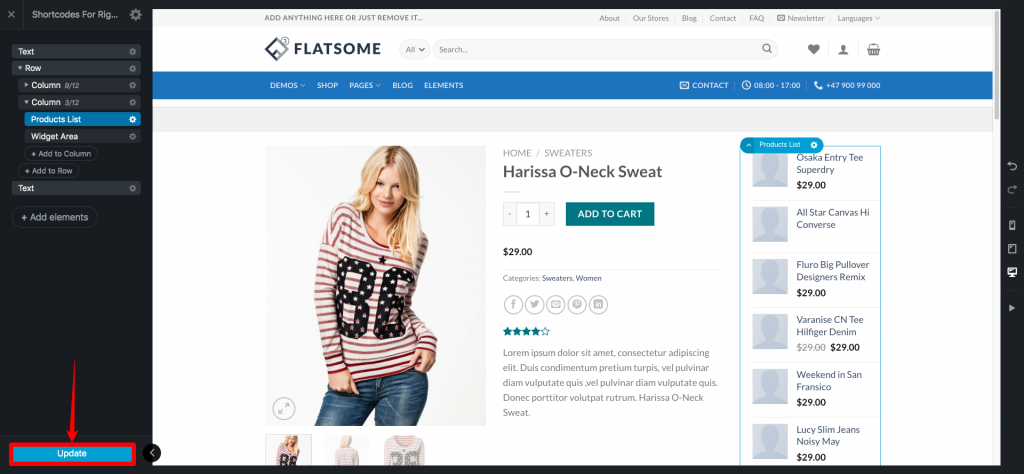1024x474 pixels.
Task: Expand the Column 9/12 item
Action: [27, 85]
